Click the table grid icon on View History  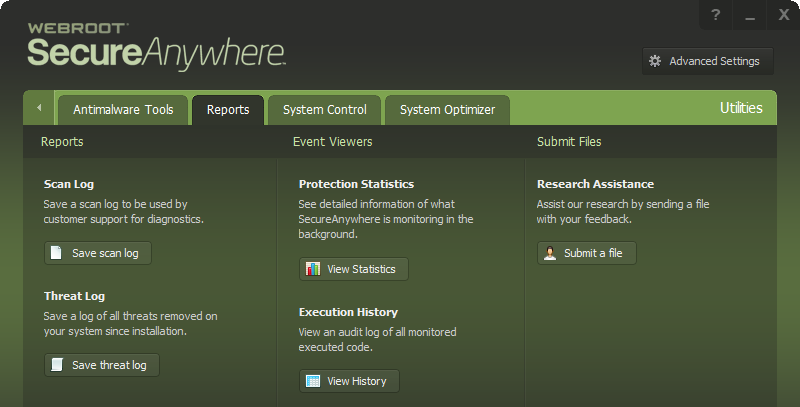pos(313,381)
